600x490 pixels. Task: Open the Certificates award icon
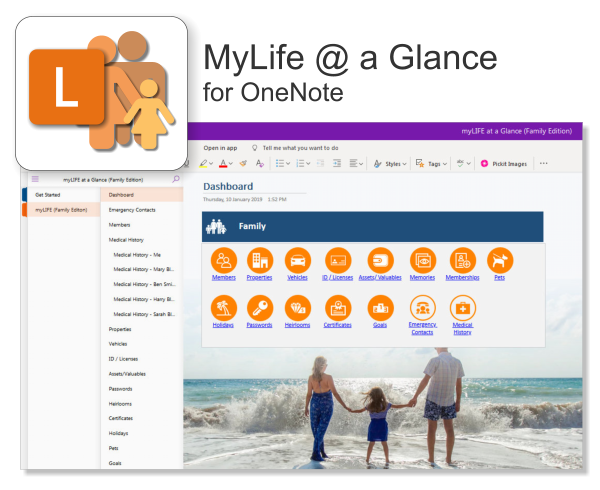(338, 308)
